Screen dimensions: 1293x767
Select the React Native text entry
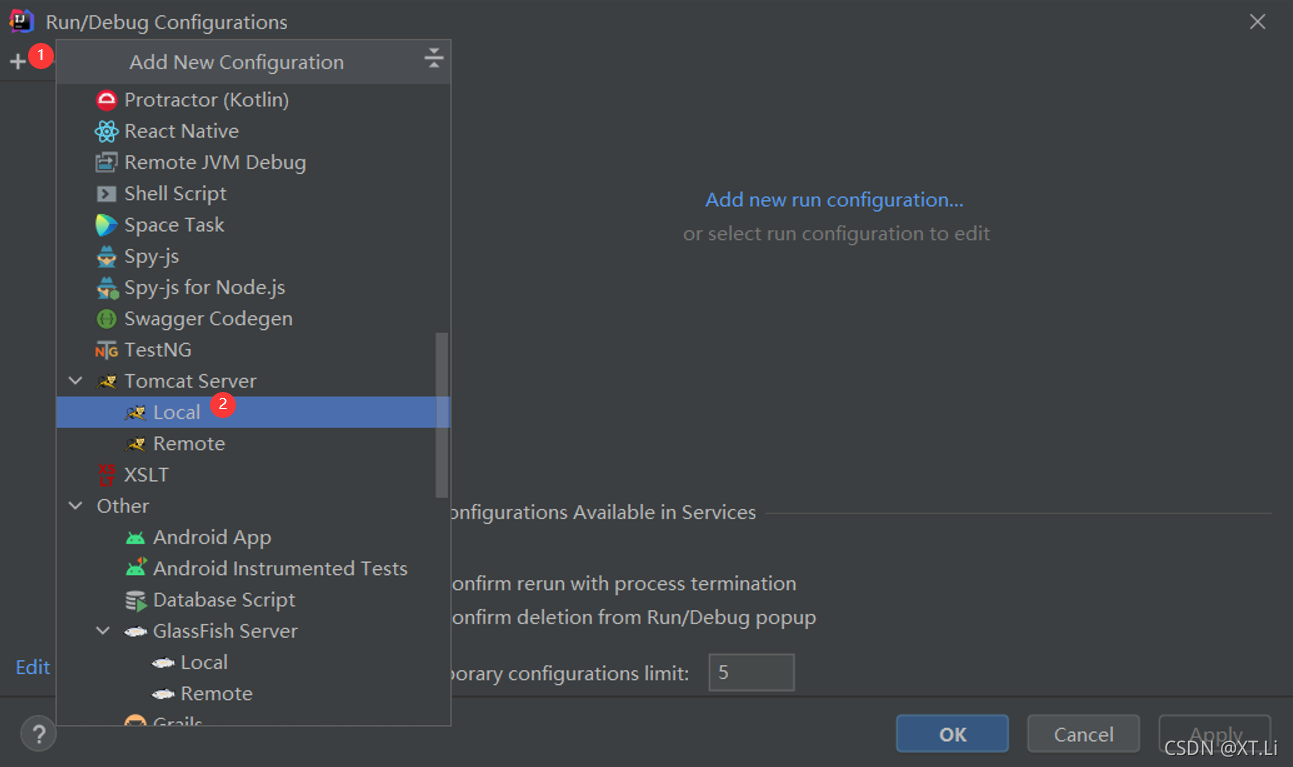pyautogui.click(x=181, y=131)
